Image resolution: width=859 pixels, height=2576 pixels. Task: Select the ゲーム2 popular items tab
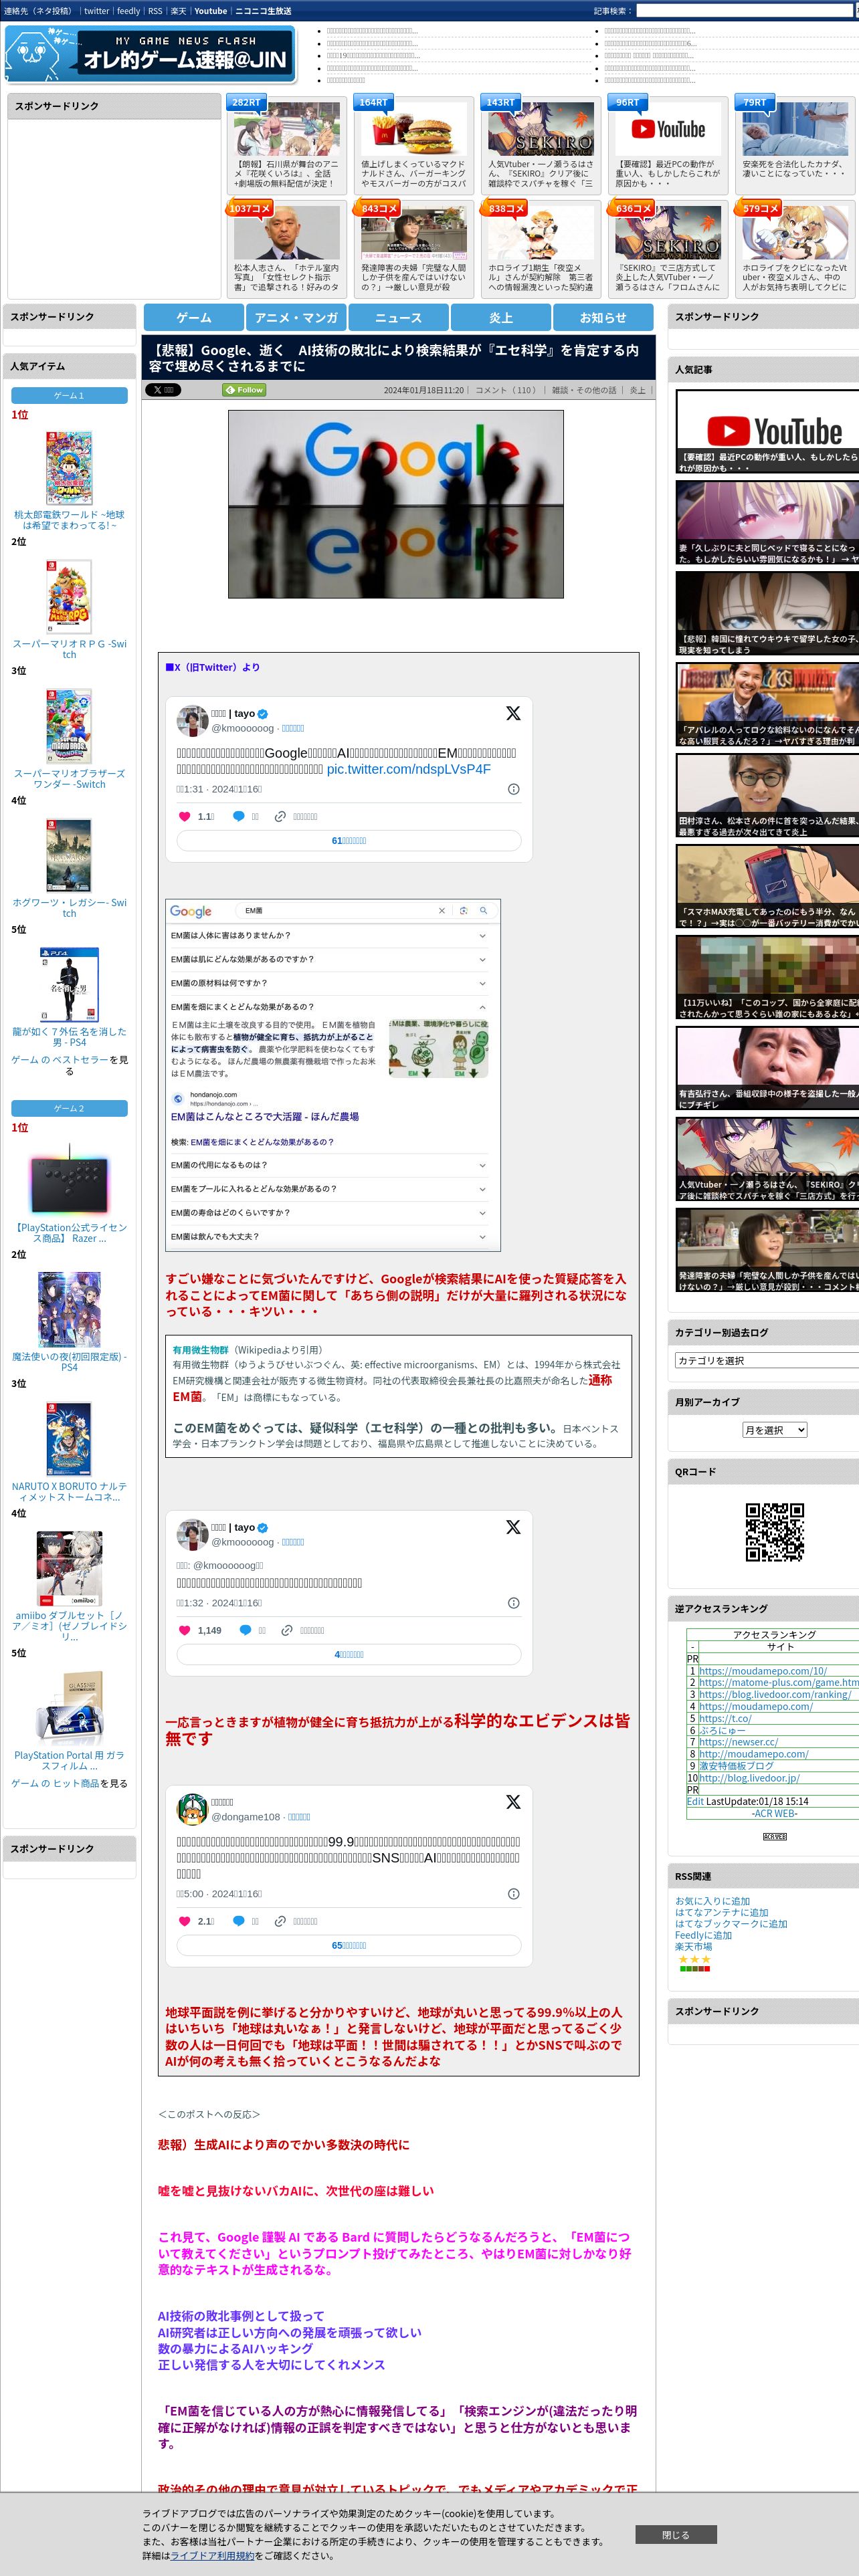(x=69, y=1108)
